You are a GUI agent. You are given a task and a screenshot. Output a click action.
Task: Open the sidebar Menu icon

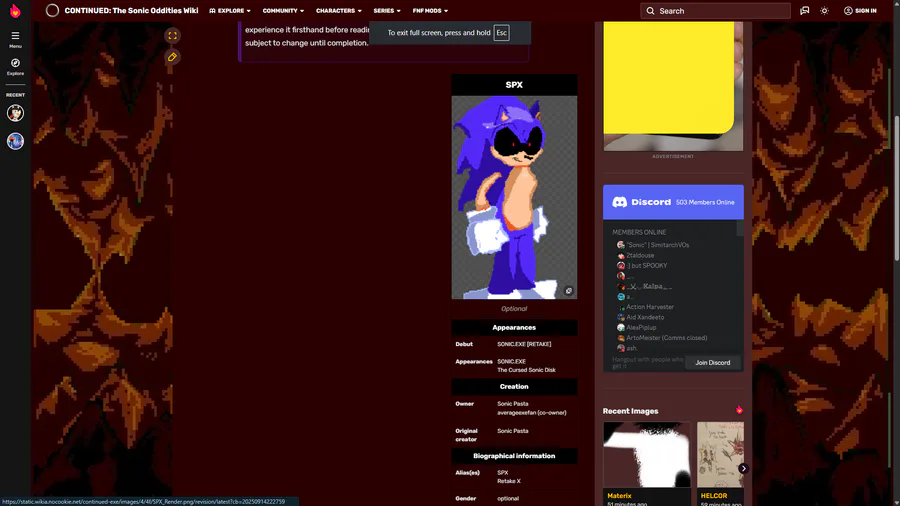point(15,39)
